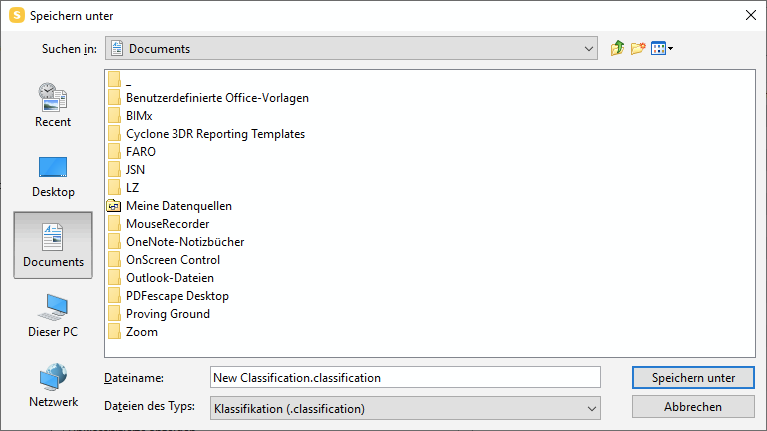767x431 pixels.
Task: Select the Zoom folder
Action: click(x=133, y=332)
